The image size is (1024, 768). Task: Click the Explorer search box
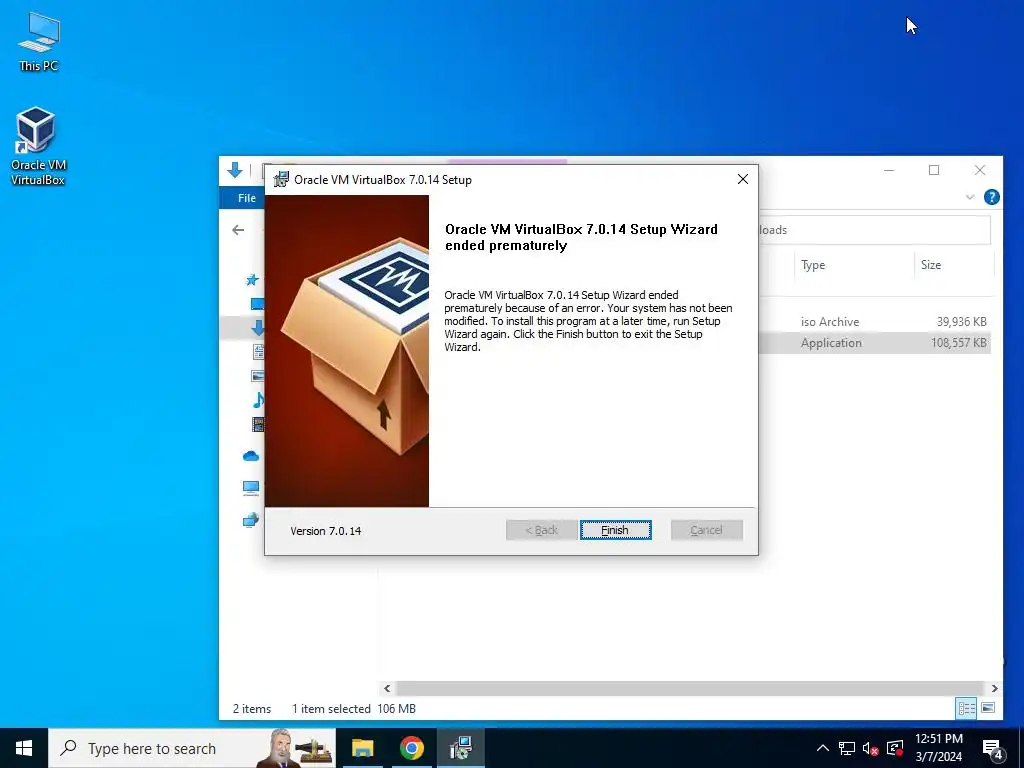(874, 230)
